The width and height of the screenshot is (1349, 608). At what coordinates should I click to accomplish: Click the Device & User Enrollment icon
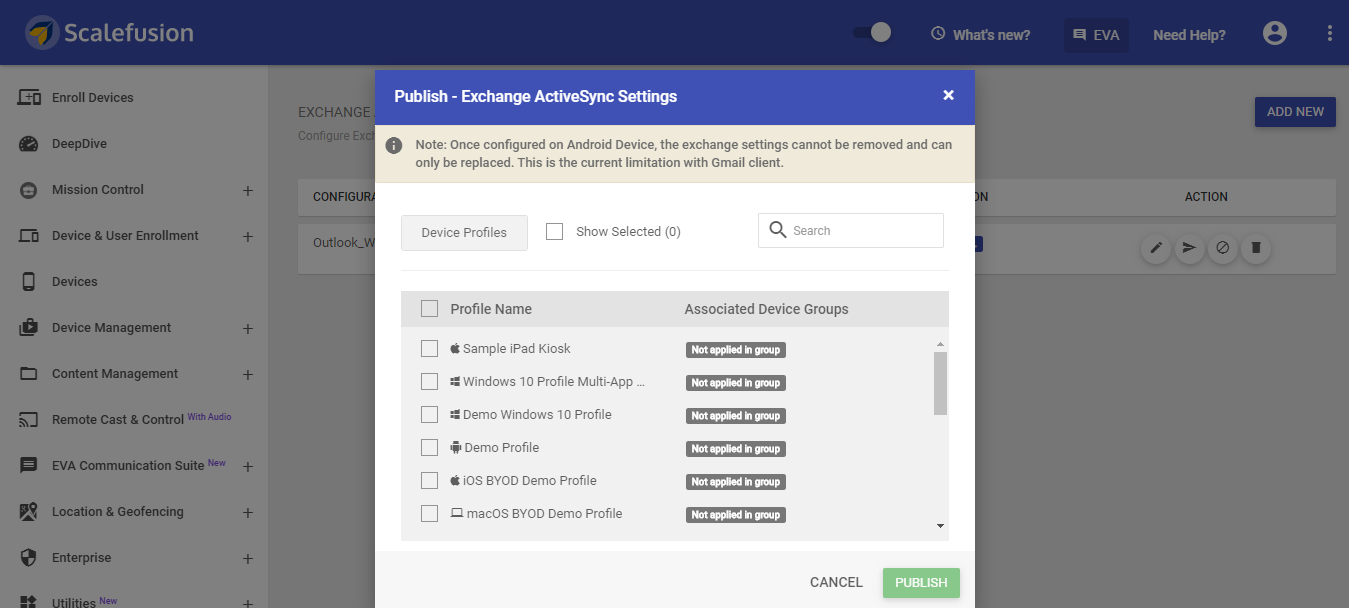[x=29, y=236]
